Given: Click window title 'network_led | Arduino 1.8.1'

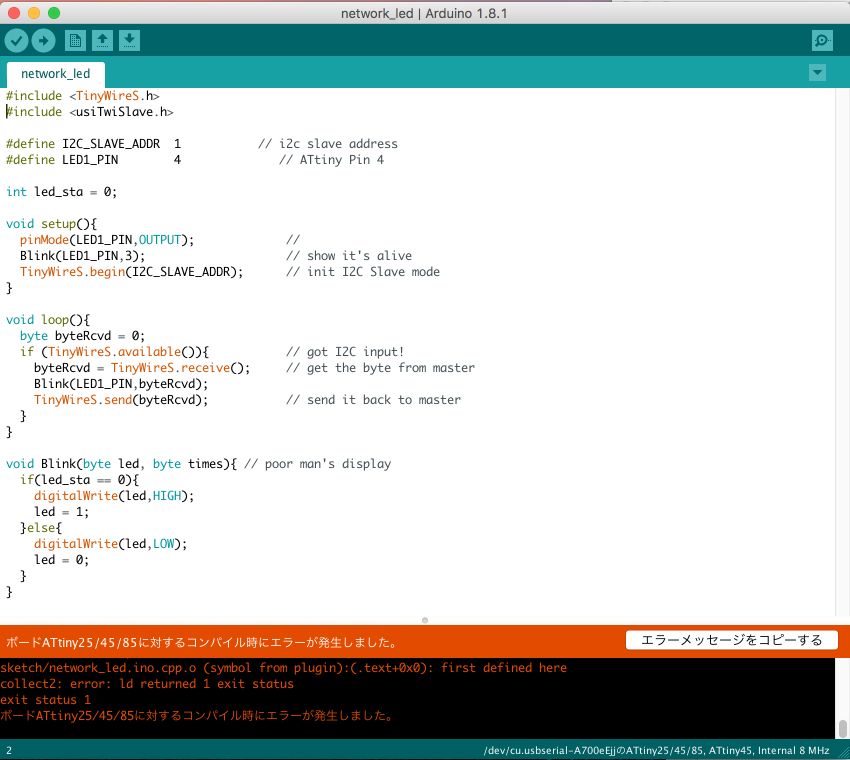Looking at the screenshot, I should point(424,14).
